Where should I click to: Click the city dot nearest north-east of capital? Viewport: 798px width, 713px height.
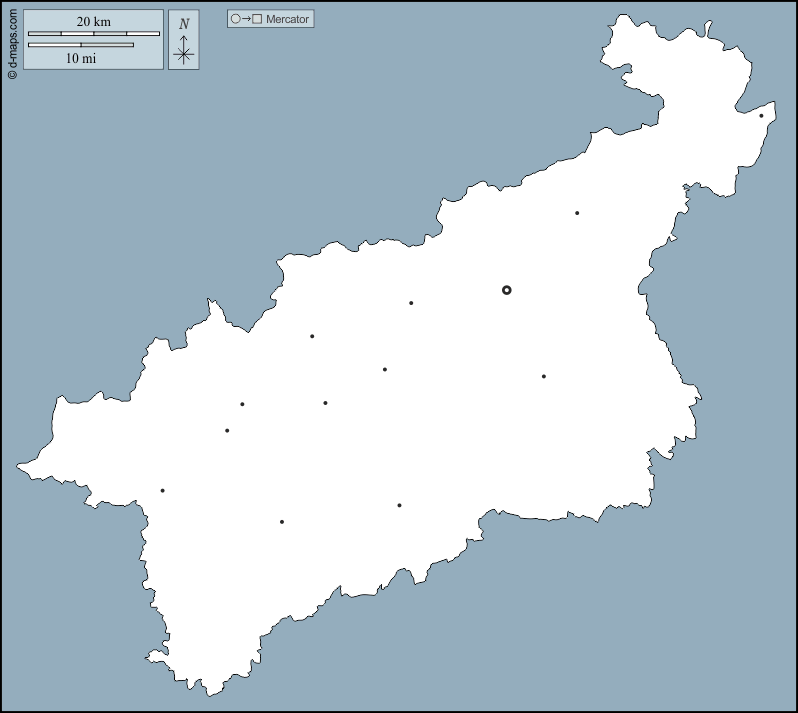pos(576,213)
